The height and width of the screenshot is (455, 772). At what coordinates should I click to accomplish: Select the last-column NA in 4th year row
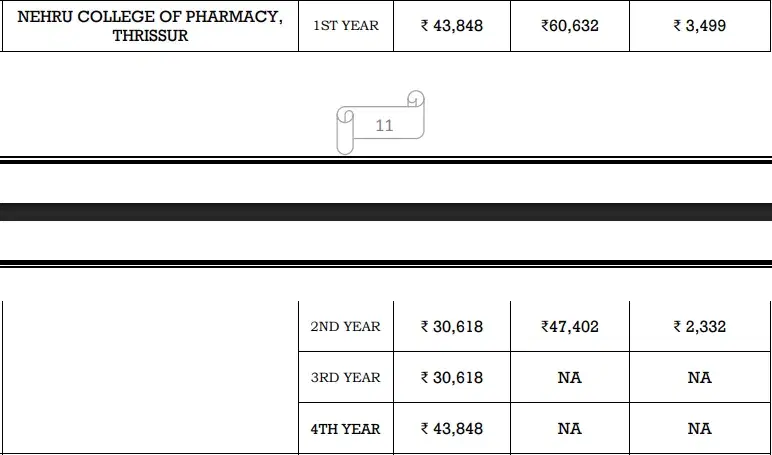tap(700, 429)
